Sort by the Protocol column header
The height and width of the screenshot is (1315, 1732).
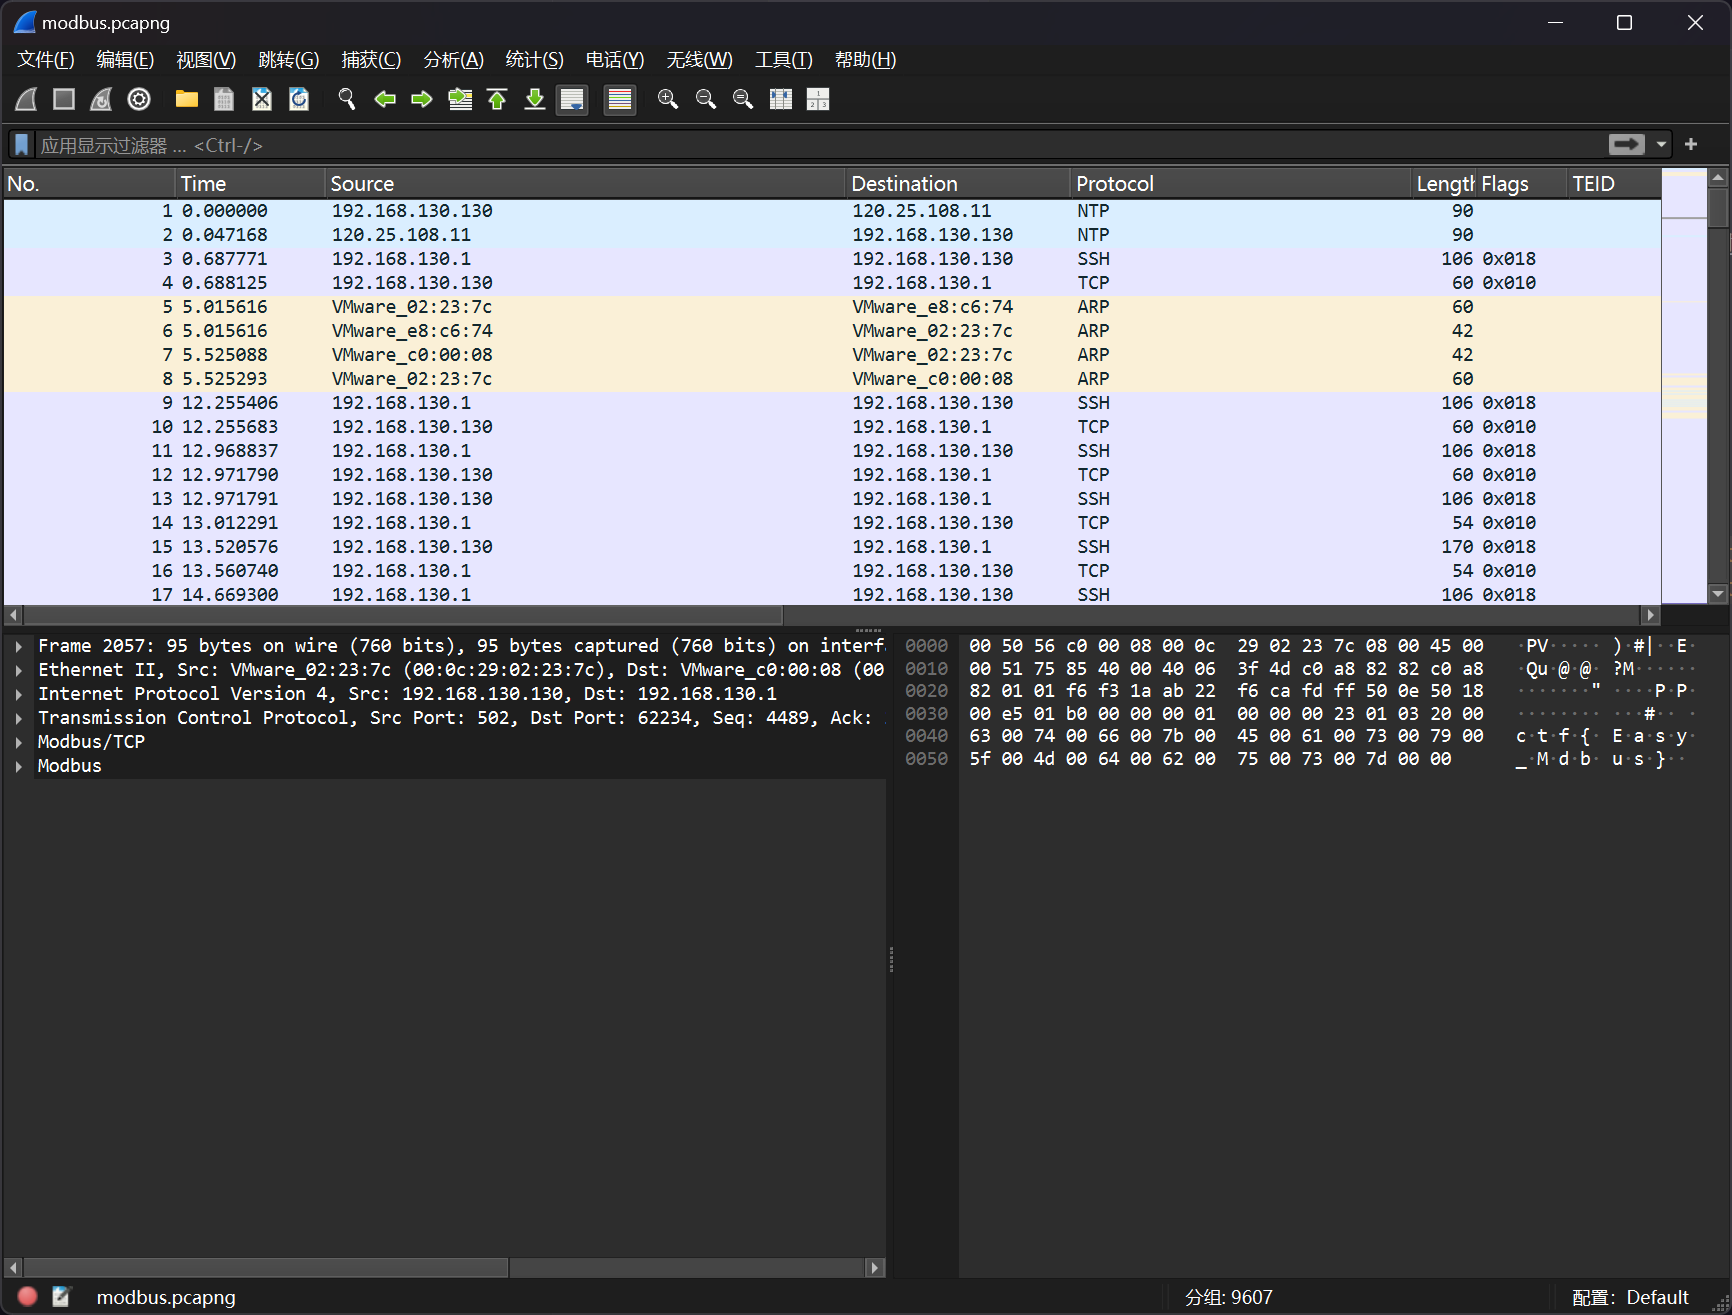1240,184
